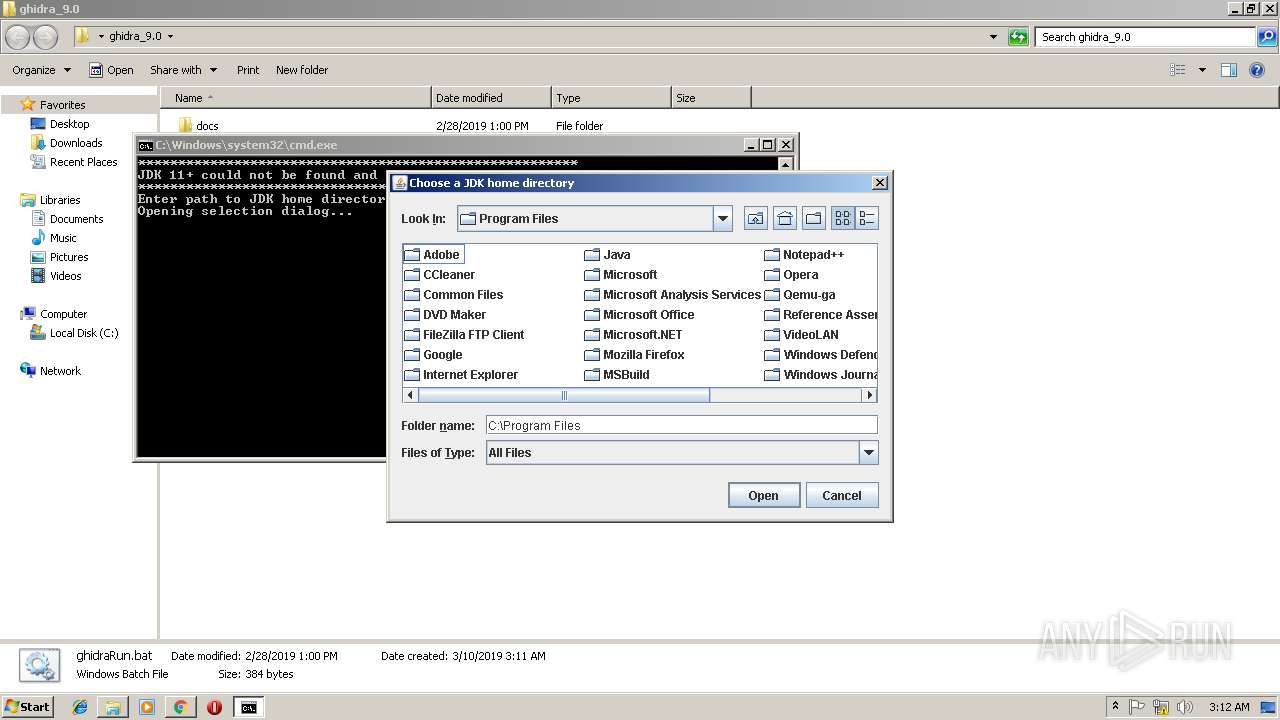Create New Folder icon in JDK dialog

(814, 218)
